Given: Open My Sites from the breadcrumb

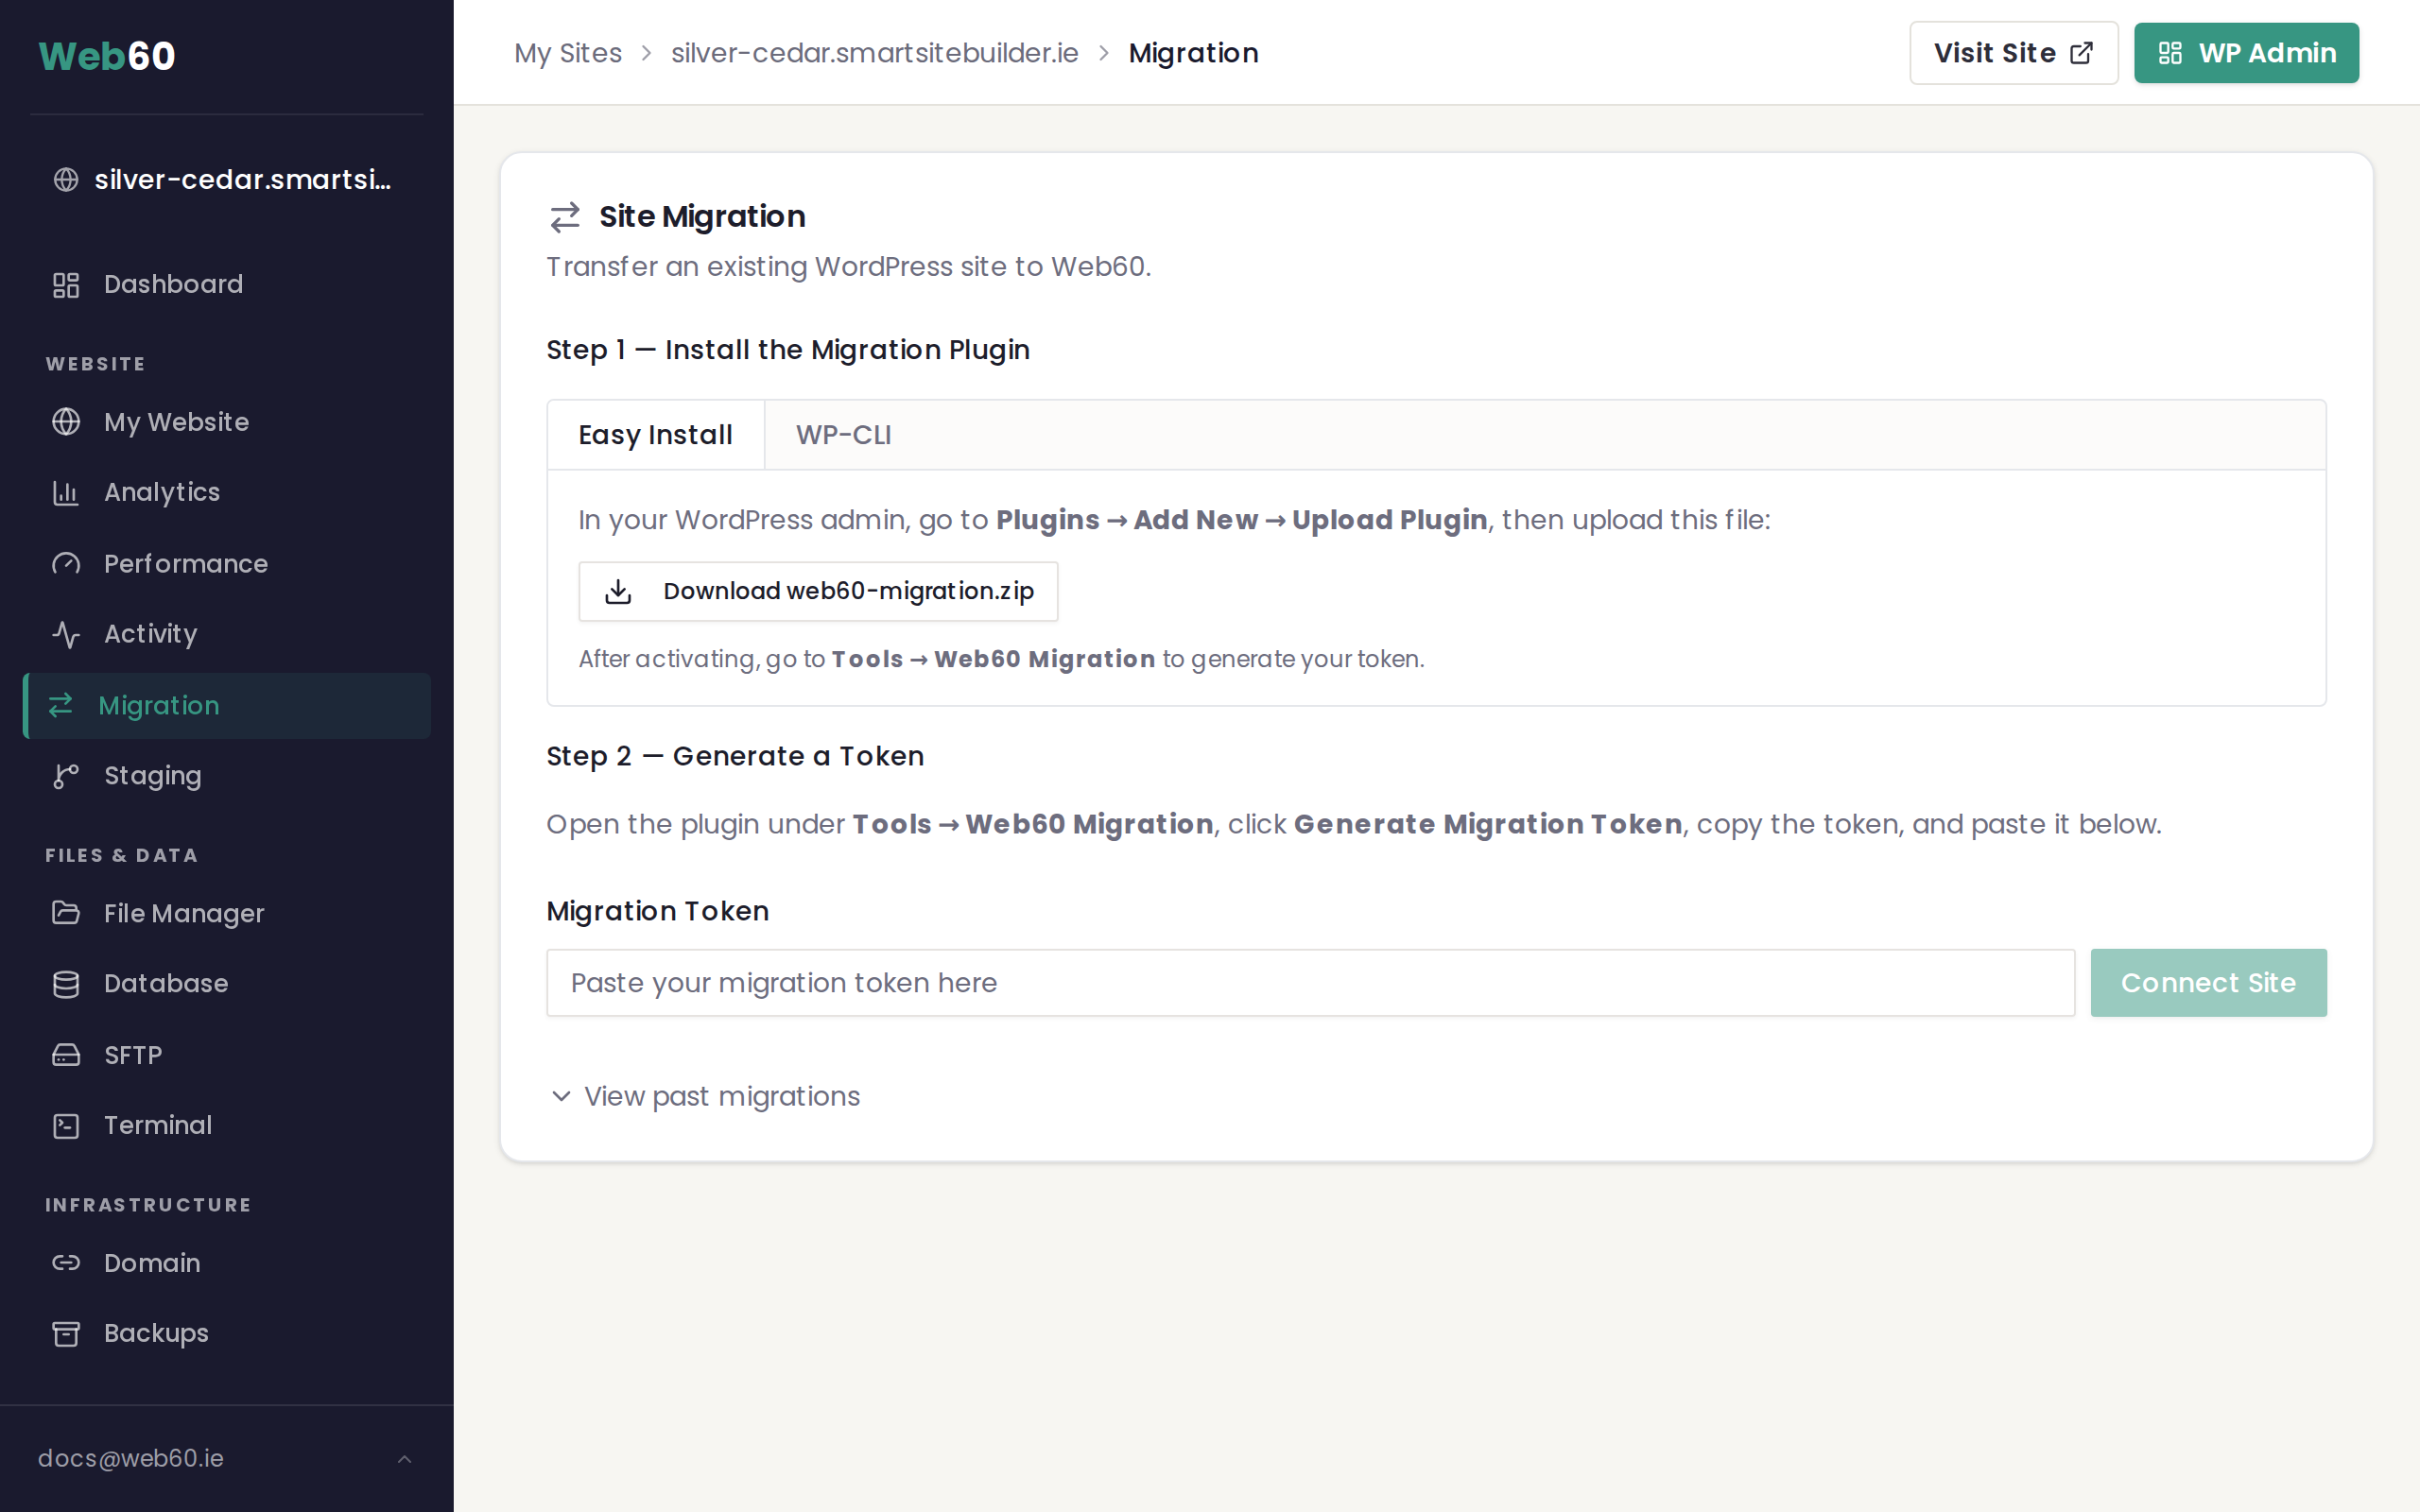Looking at the screenshot, I should (x=567, y=52).
